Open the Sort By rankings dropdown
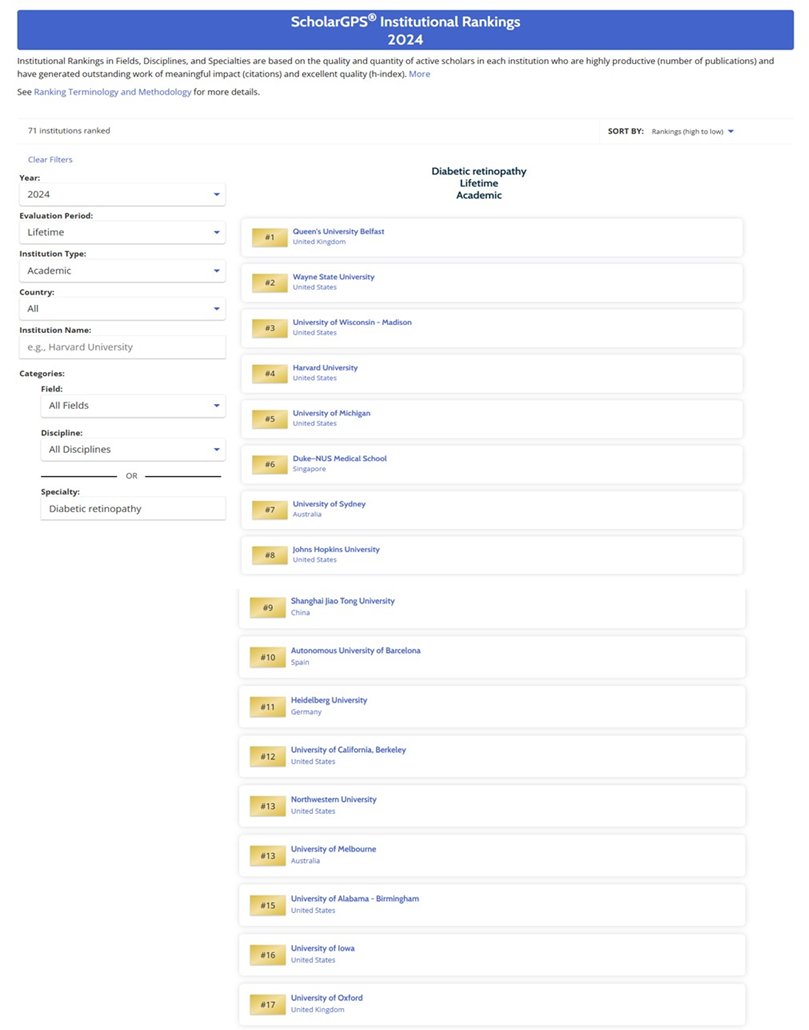The width and height of the screenshot is (809, 1030). coord(692,131)
